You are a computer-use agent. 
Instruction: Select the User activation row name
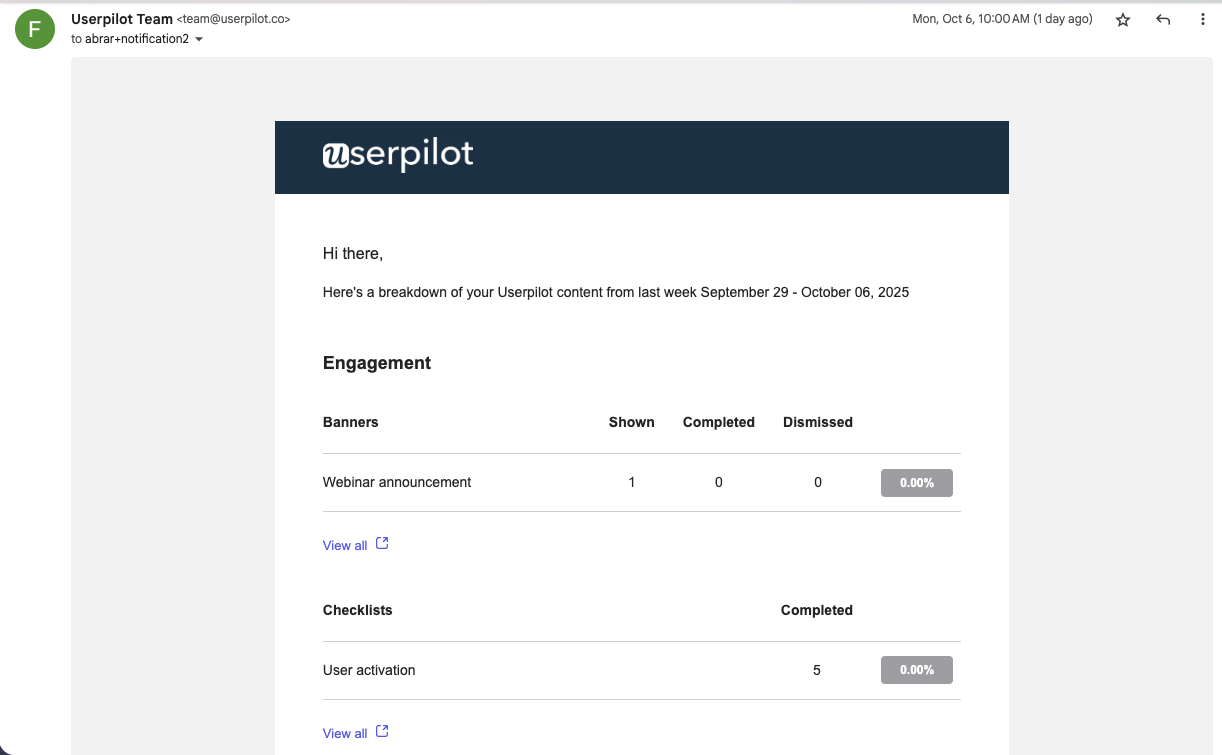click(x=369, y=670)
